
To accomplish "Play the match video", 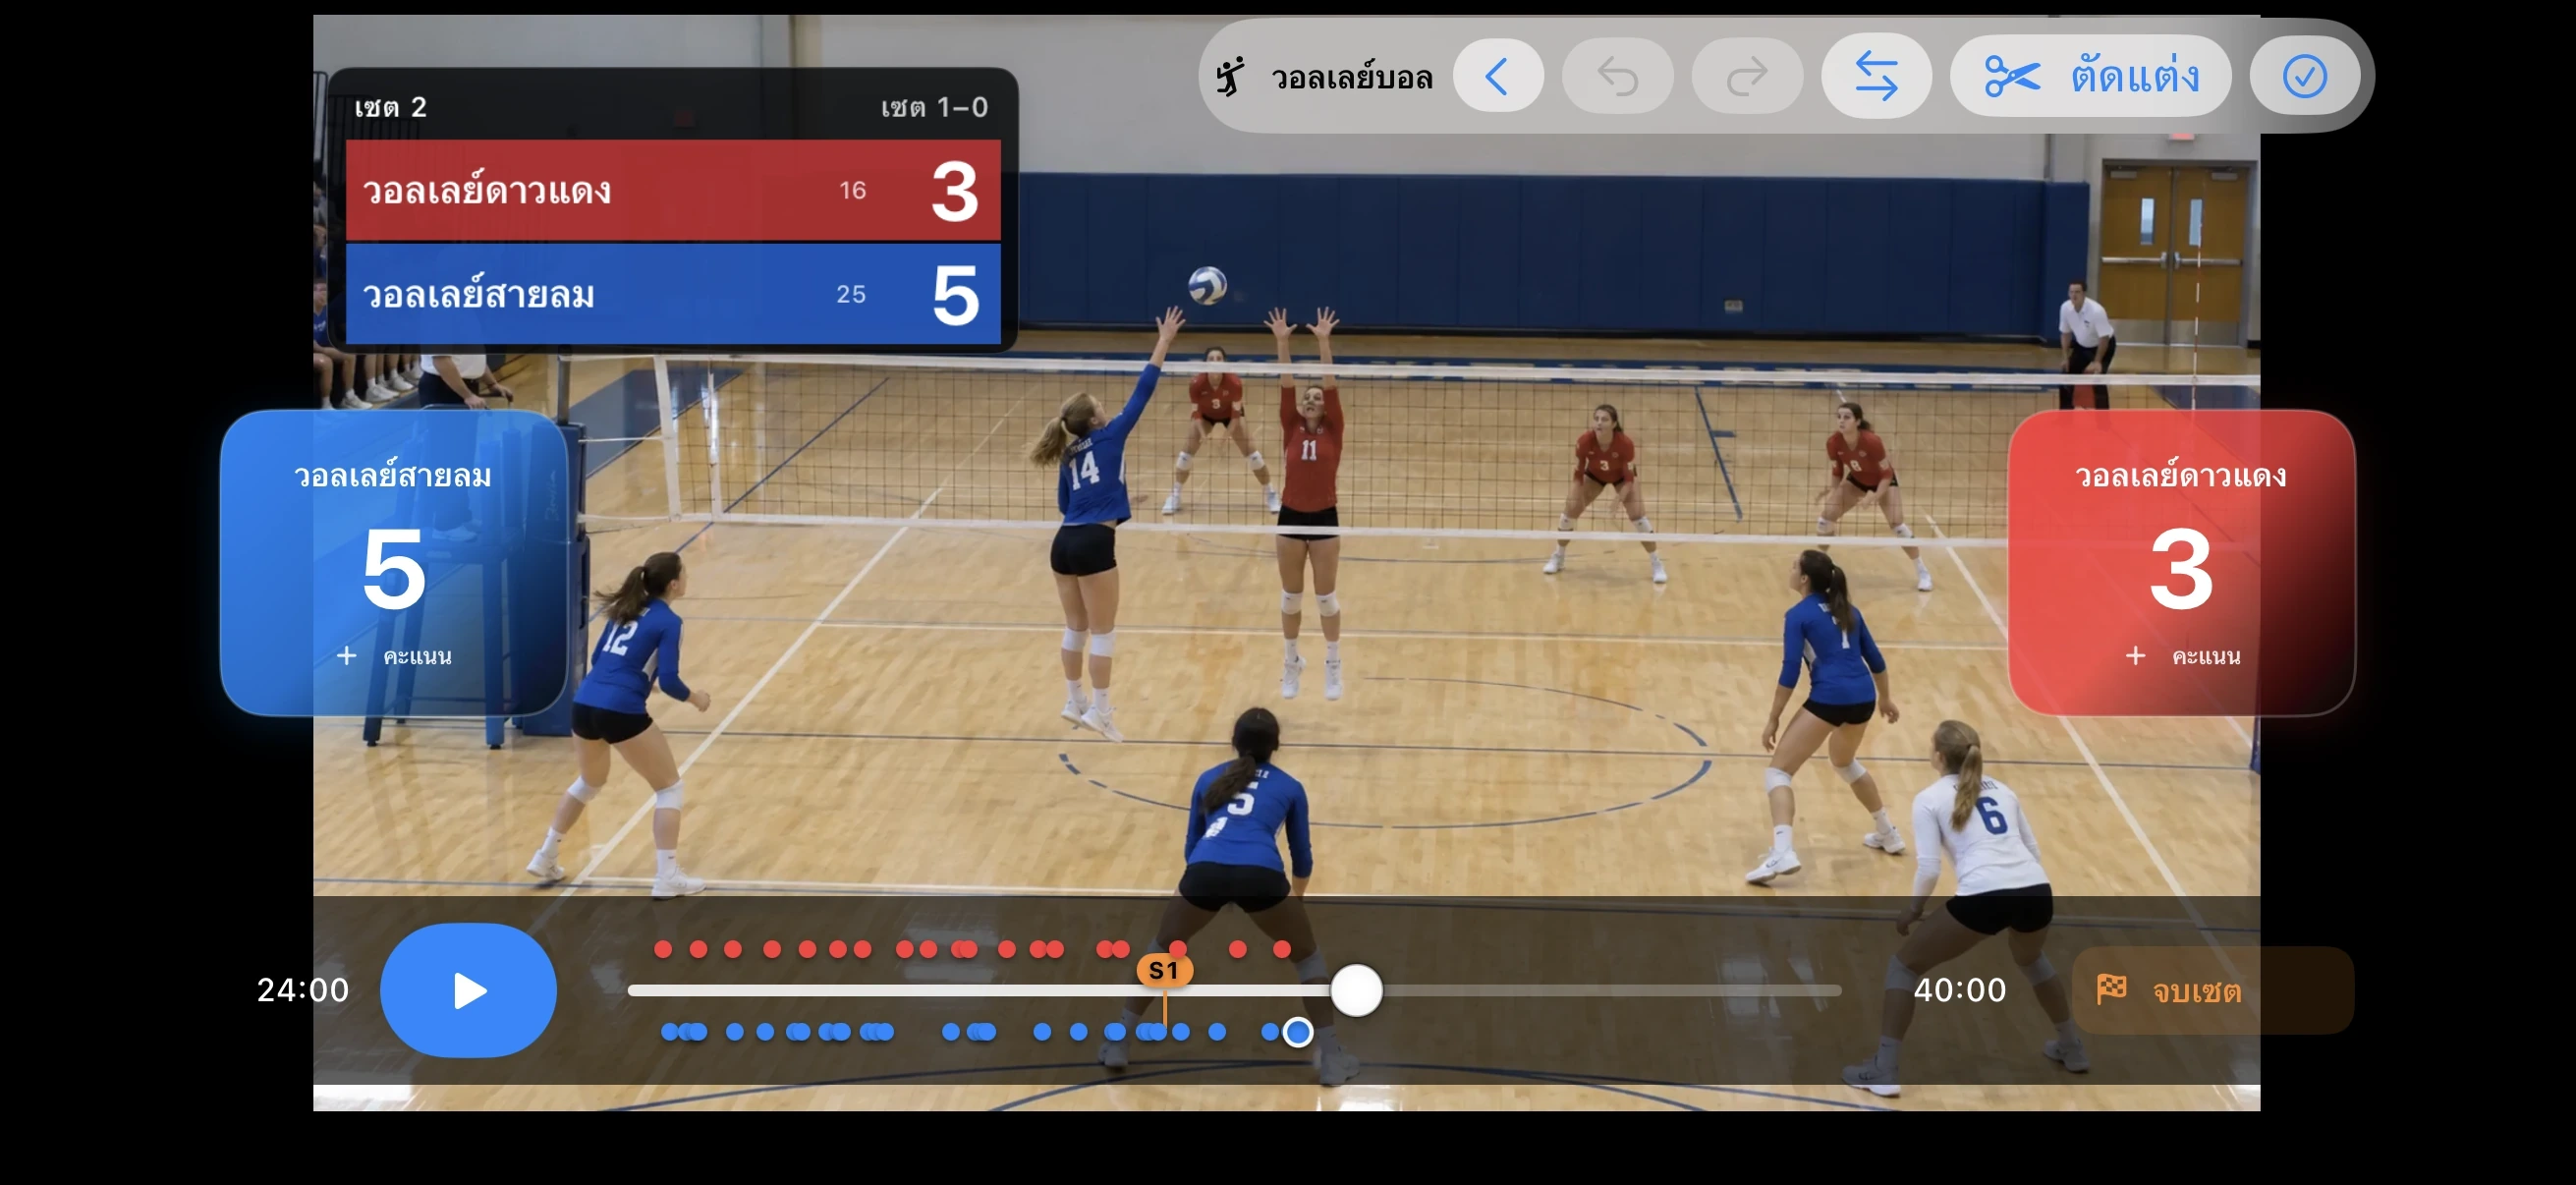I will coord(468,990).
